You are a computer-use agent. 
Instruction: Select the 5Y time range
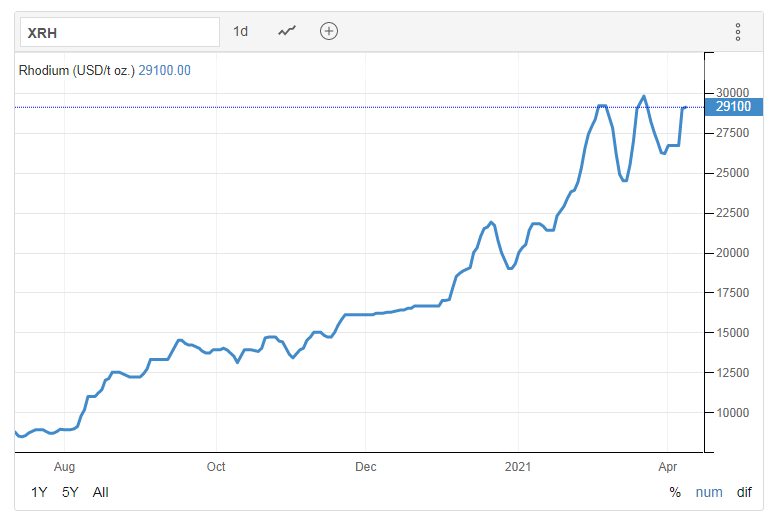tap(69, 492)
